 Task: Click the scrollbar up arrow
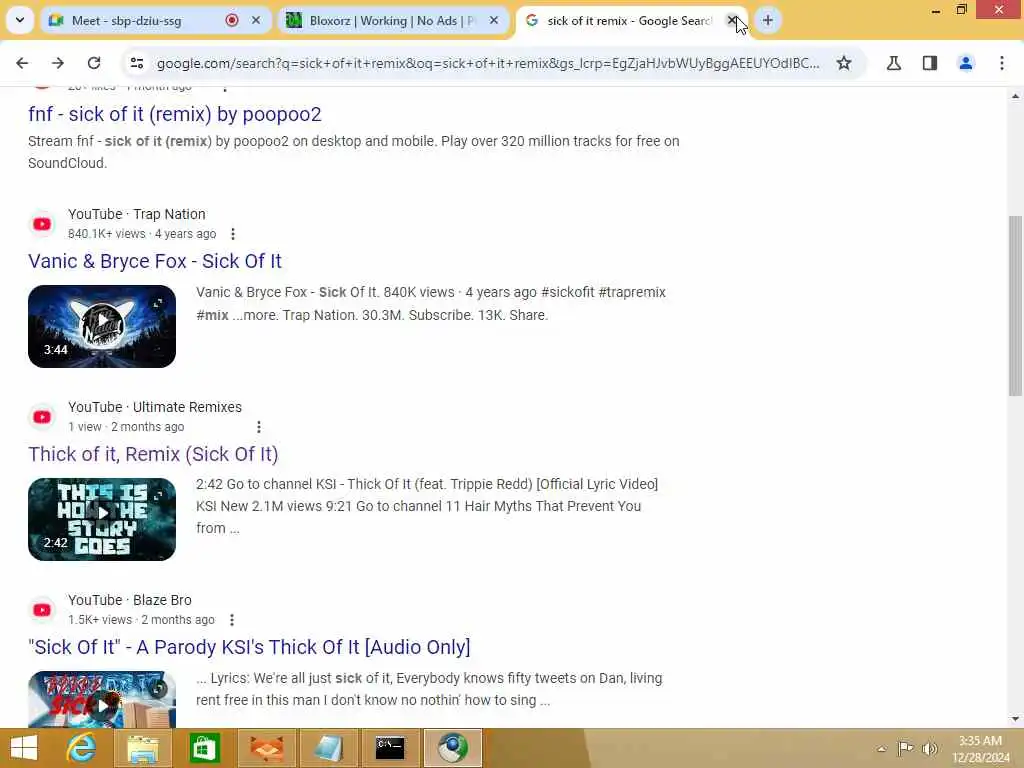[1015, 96]
